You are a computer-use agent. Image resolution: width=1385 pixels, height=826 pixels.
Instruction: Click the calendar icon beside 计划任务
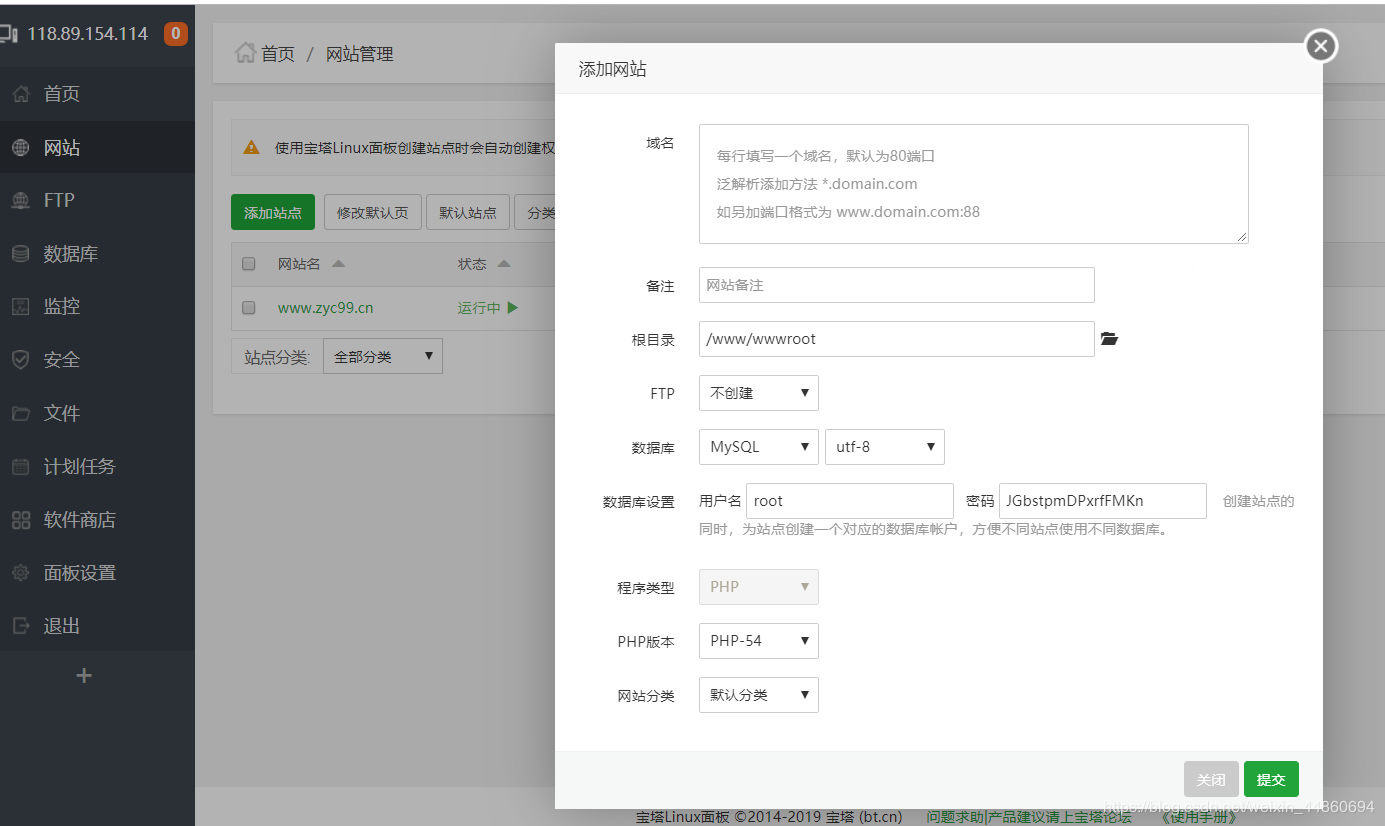(x=21, y=467)
